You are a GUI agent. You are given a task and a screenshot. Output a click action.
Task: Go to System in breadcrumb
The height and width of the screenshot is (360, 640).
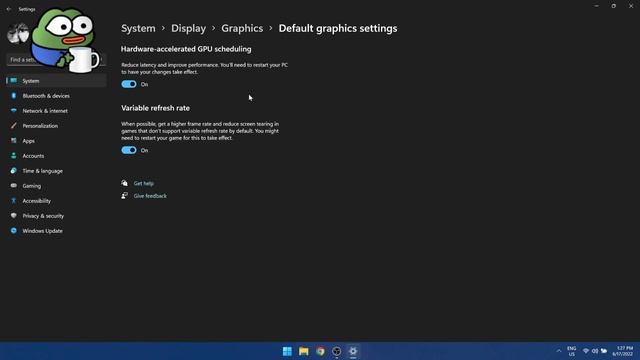click(138, 28)
